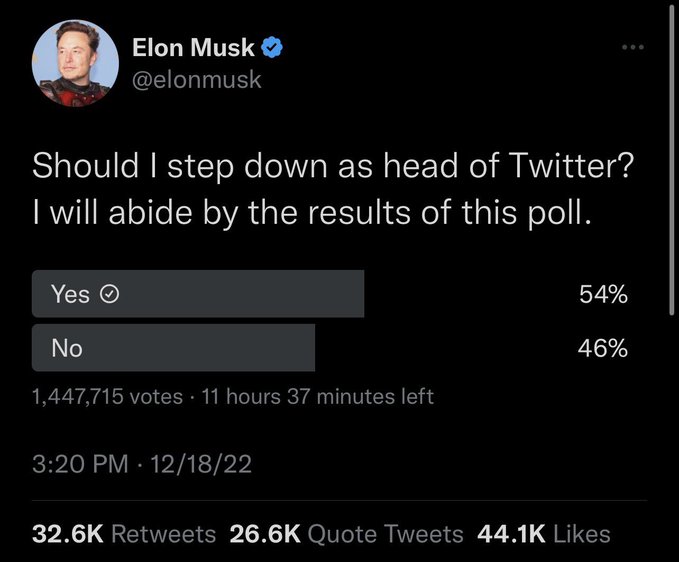
Task: Click the Elon Musk display name
Action: coord(194,46)
